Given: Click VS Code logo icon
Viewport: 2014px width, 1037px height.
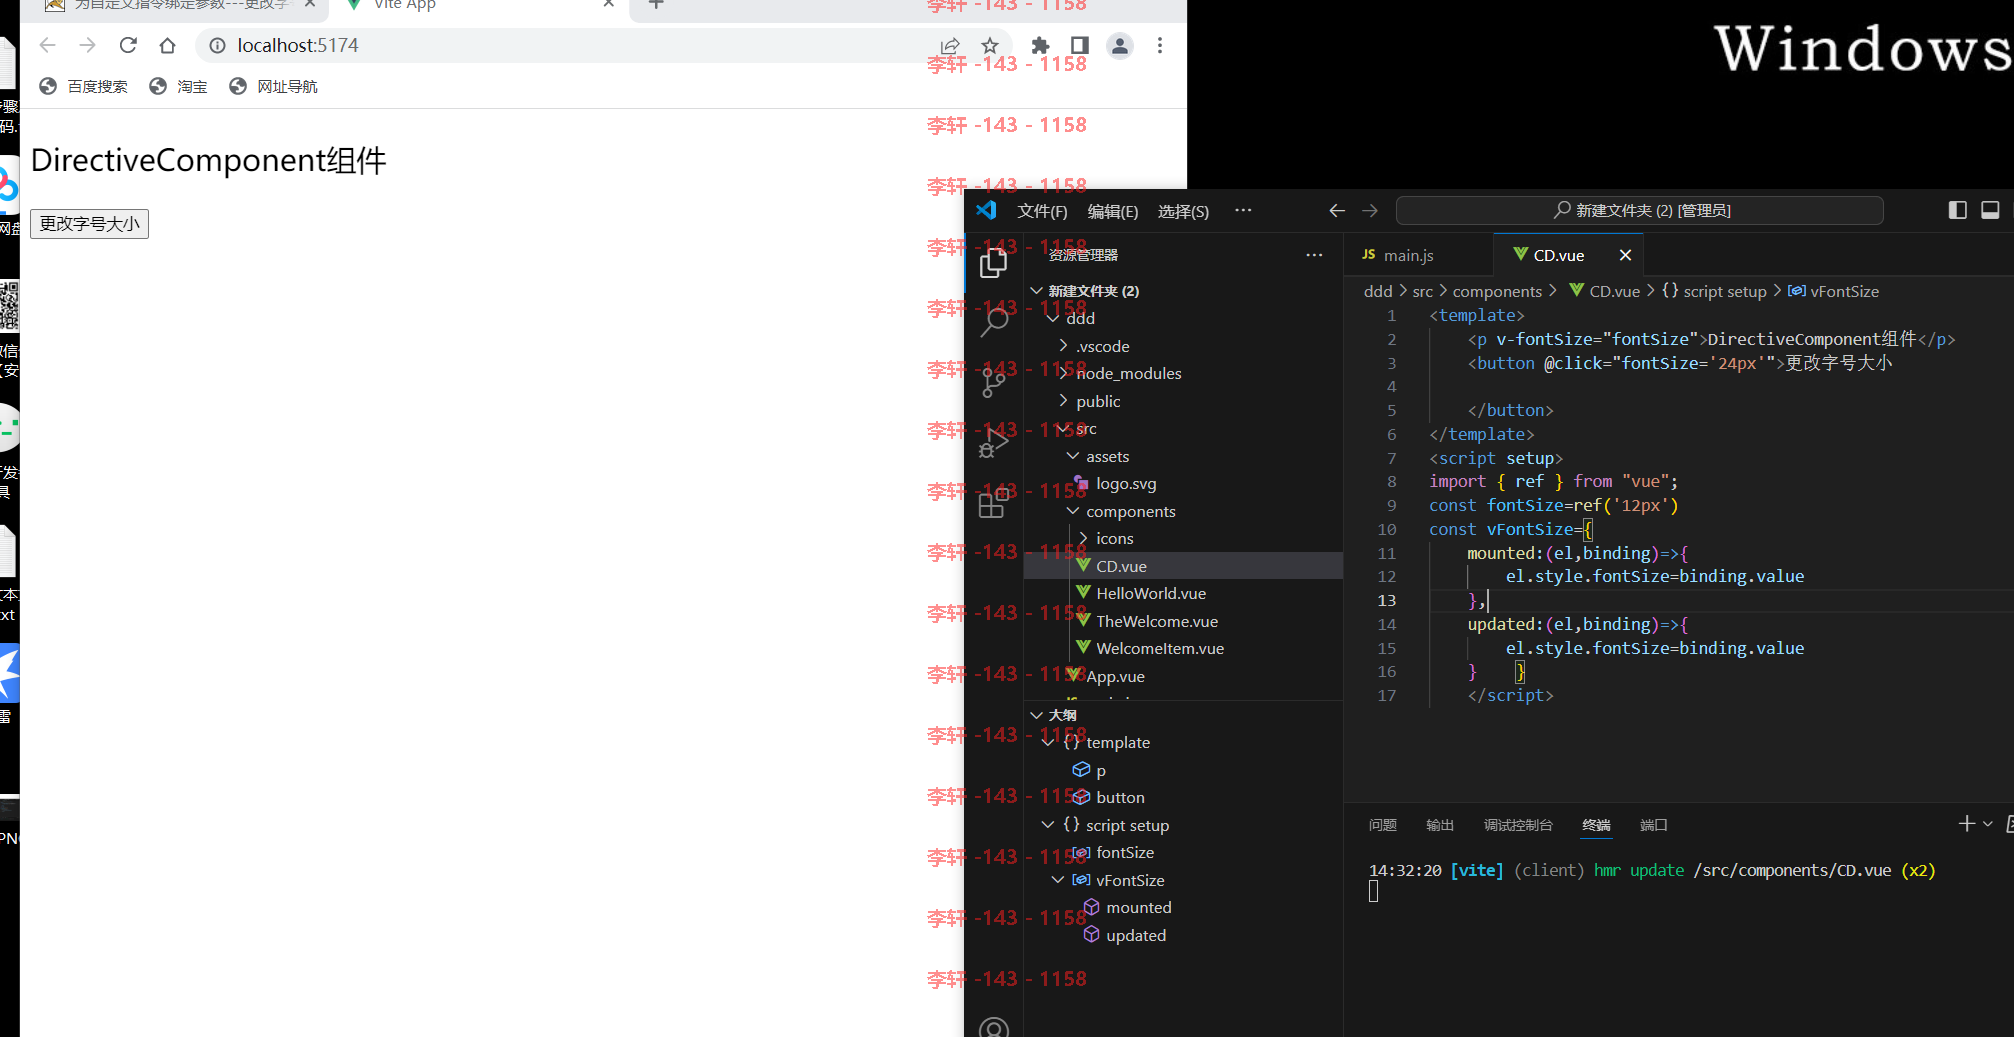Looking at the screenshot, I should click(986, 210).
